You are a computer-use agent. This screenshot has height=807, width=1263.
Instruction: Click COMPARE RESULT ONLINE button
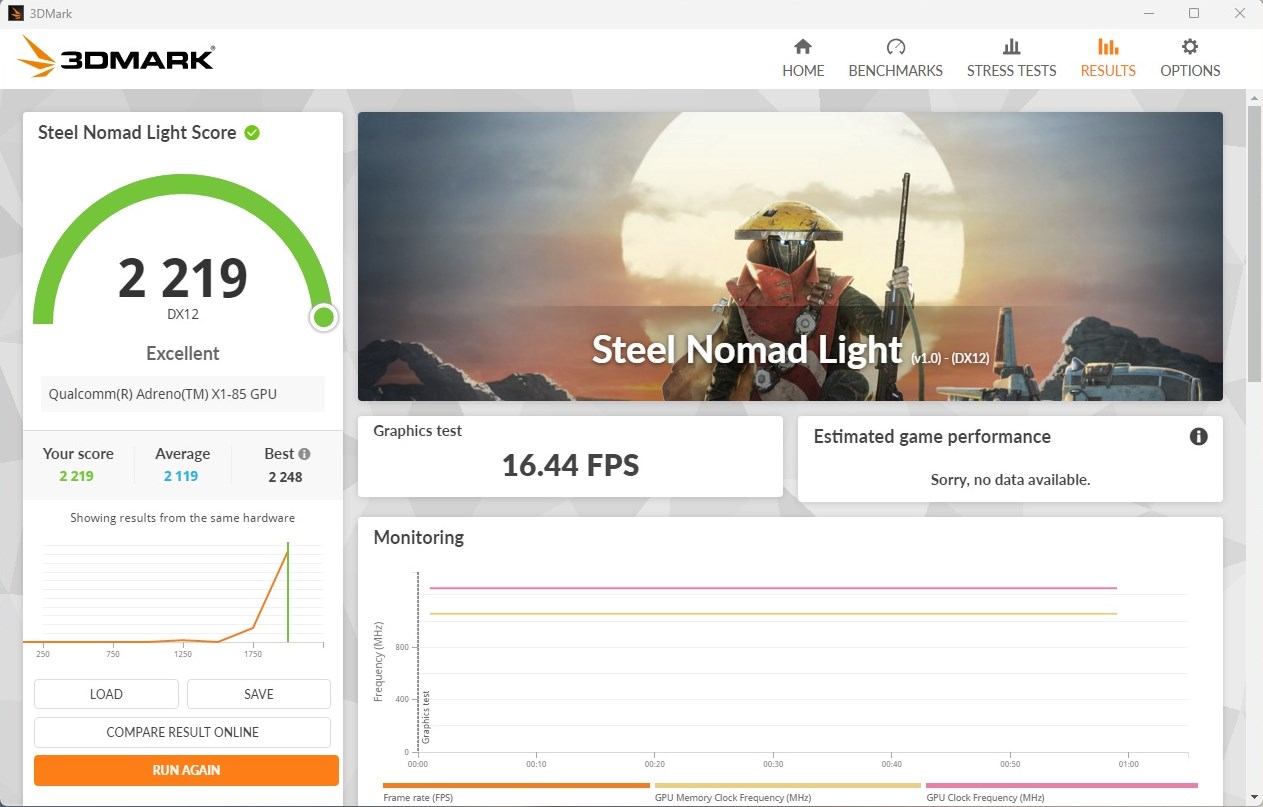[x=182, y=732]
